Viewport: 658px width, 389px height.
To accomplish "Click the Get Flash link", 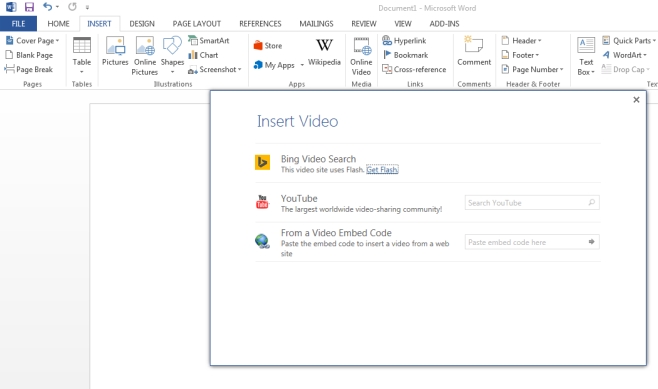I will [382, 170].
